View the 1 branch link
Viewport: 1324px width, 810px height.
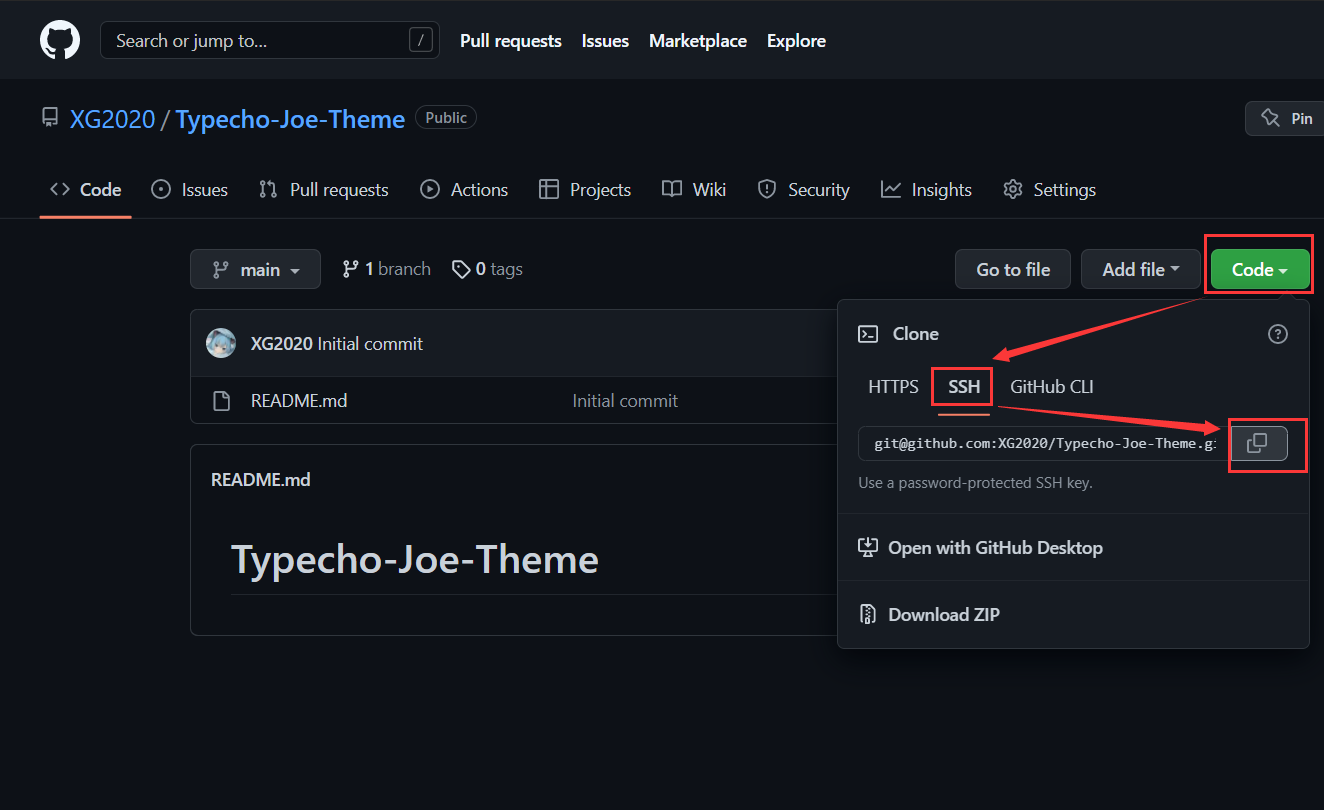pyautogui.click(x=386, y=269)
